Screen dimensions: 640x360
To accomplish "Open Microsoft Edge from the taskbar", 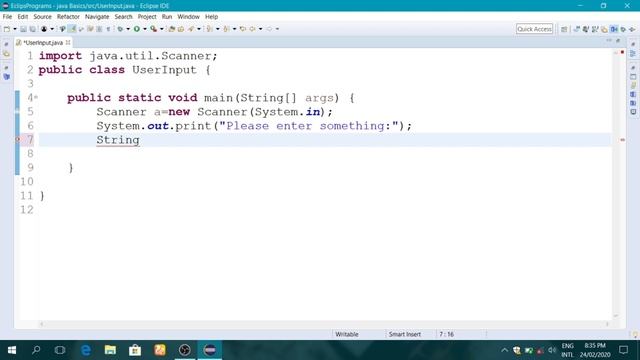I will [86, 350].
